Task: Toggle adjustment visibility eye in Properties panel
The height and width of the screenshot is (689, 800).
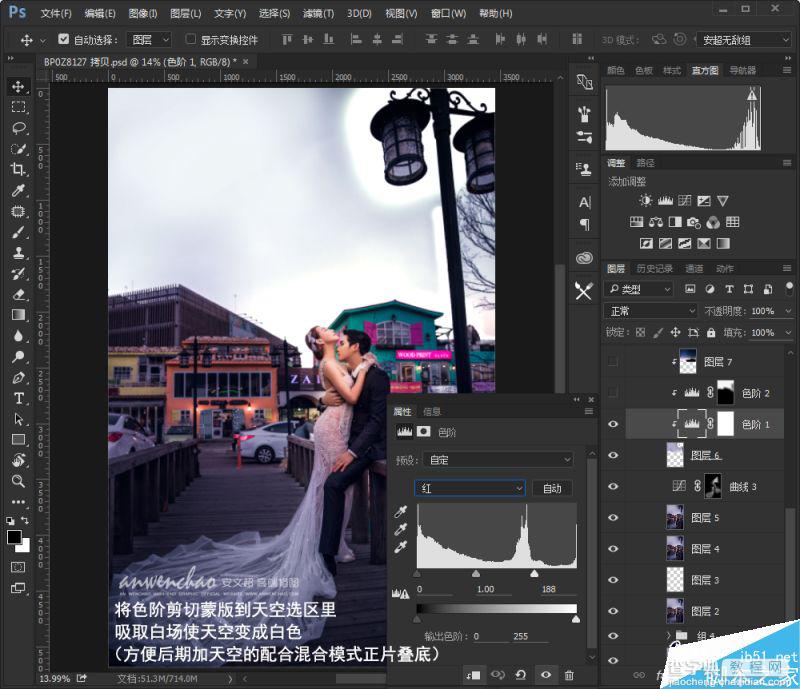Action: (545, 675)
